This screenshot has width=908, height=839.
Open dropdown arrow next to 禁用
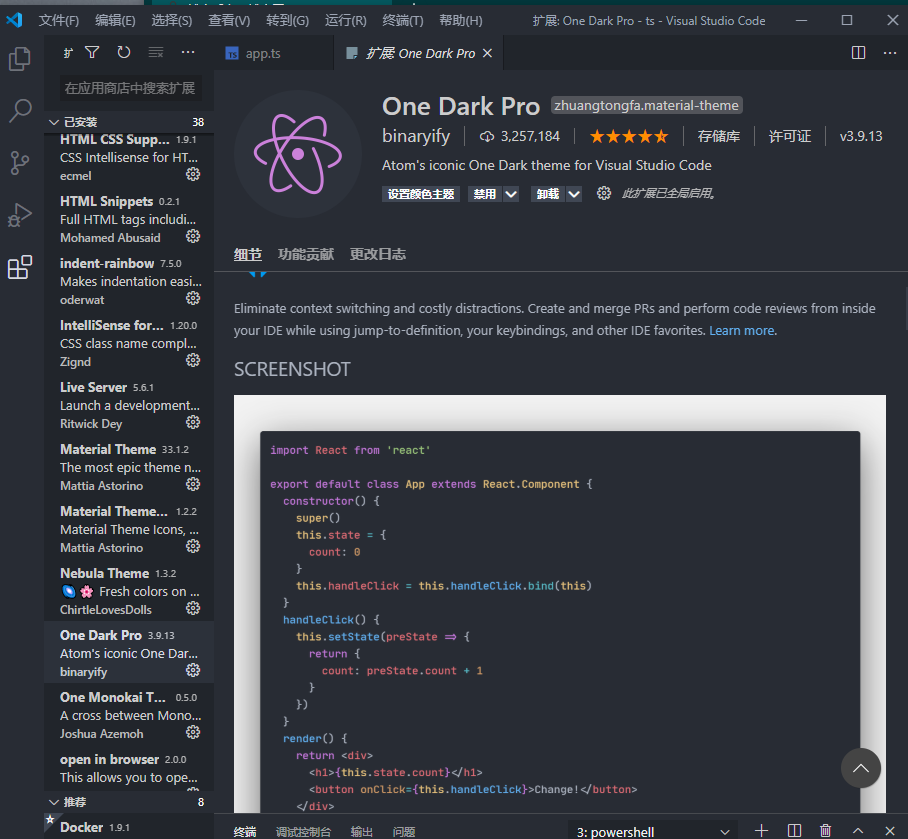[x=511, y=194]
